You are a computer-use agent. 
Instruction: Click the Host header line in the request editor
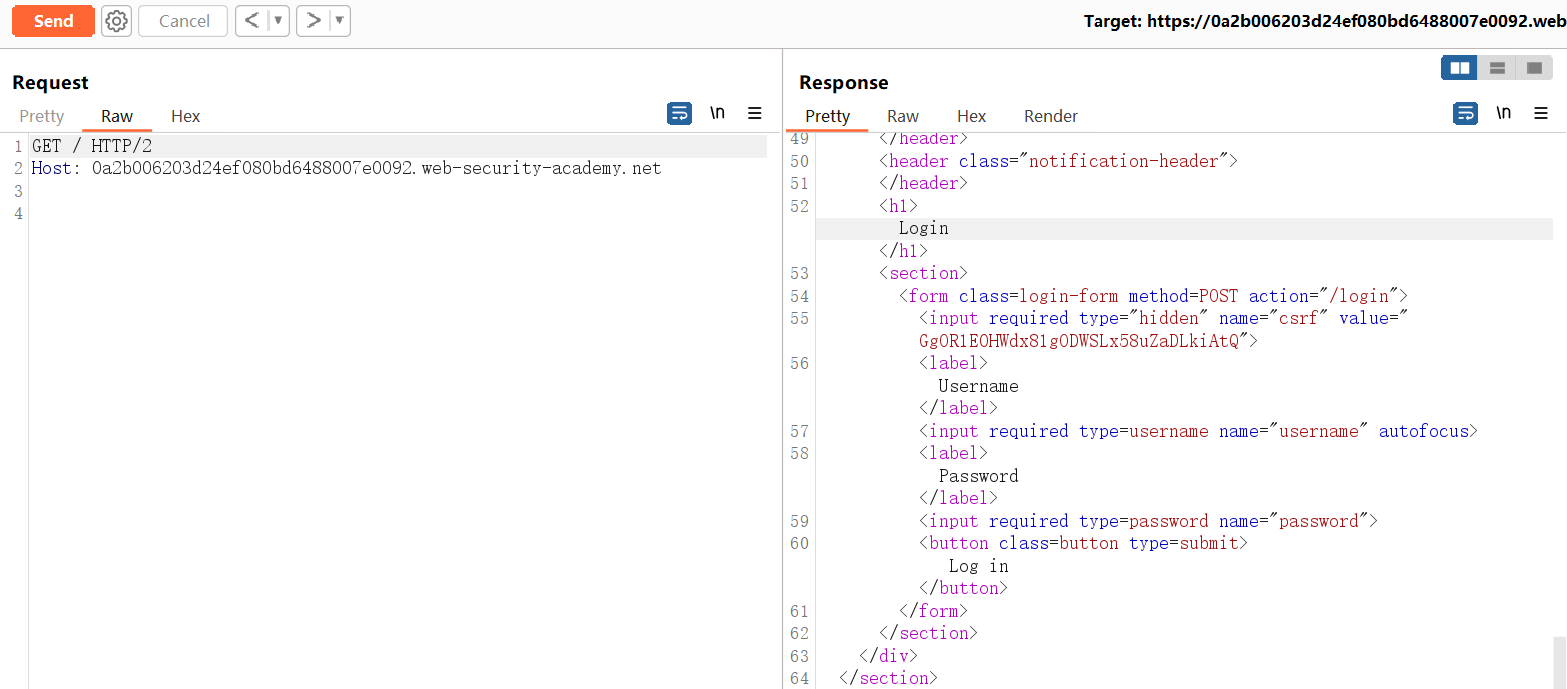coord(346,168)
